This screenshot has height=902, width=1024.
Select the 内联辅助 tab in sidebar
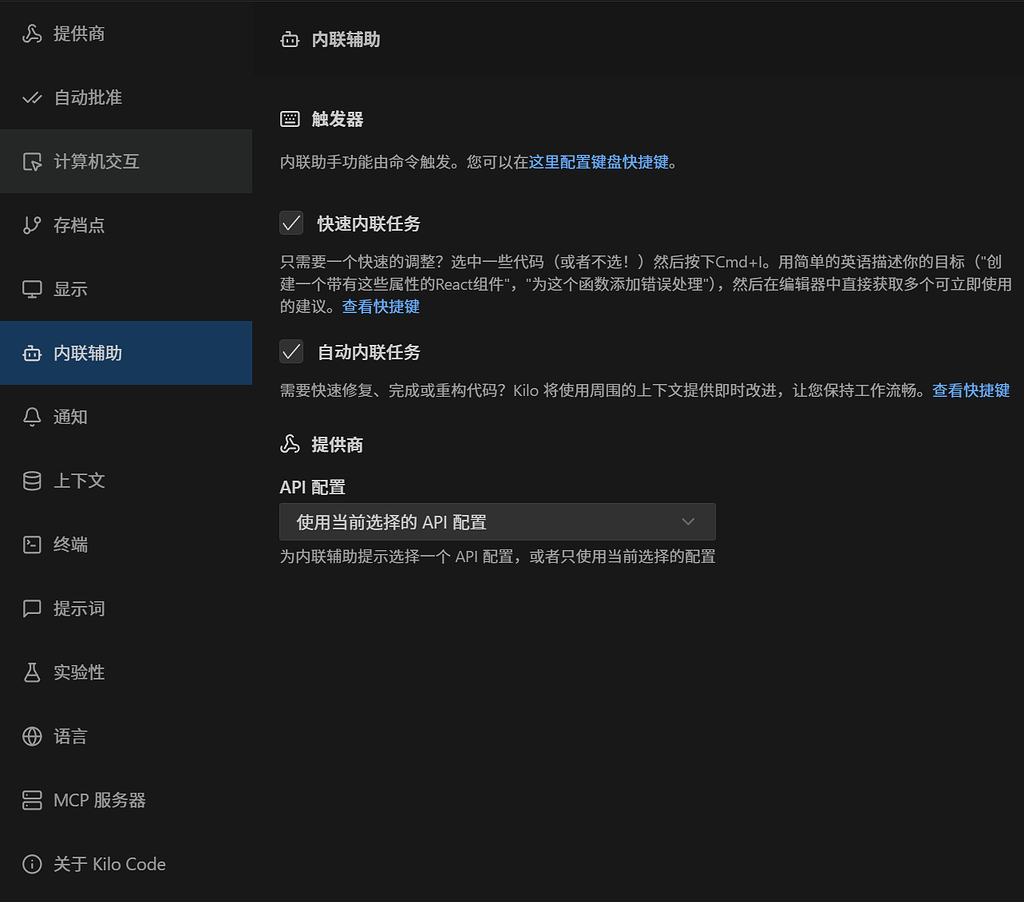[x=126, y=353]
